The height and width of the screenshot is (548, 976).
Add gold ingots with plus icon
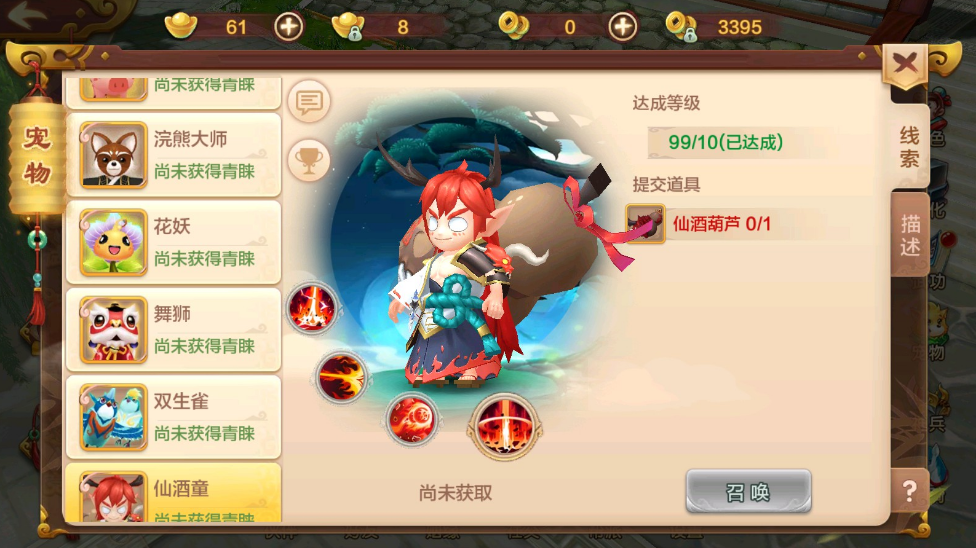(288, 27)
